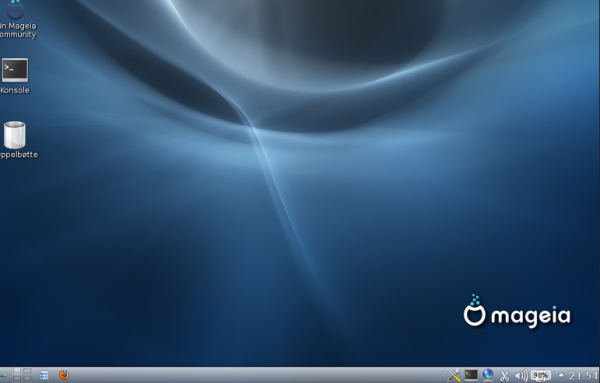
Task: Switch to top-right virtual desktop in pager
Action: pyautogui.click(x=27, y=371)
